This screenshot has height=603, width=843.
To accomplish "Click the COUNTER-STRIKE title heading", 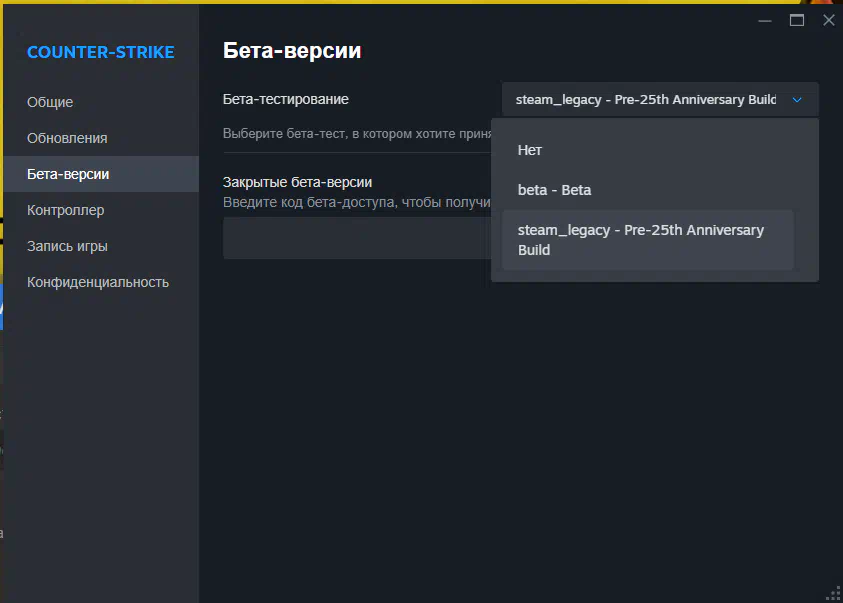I will (x=101, y=52).
